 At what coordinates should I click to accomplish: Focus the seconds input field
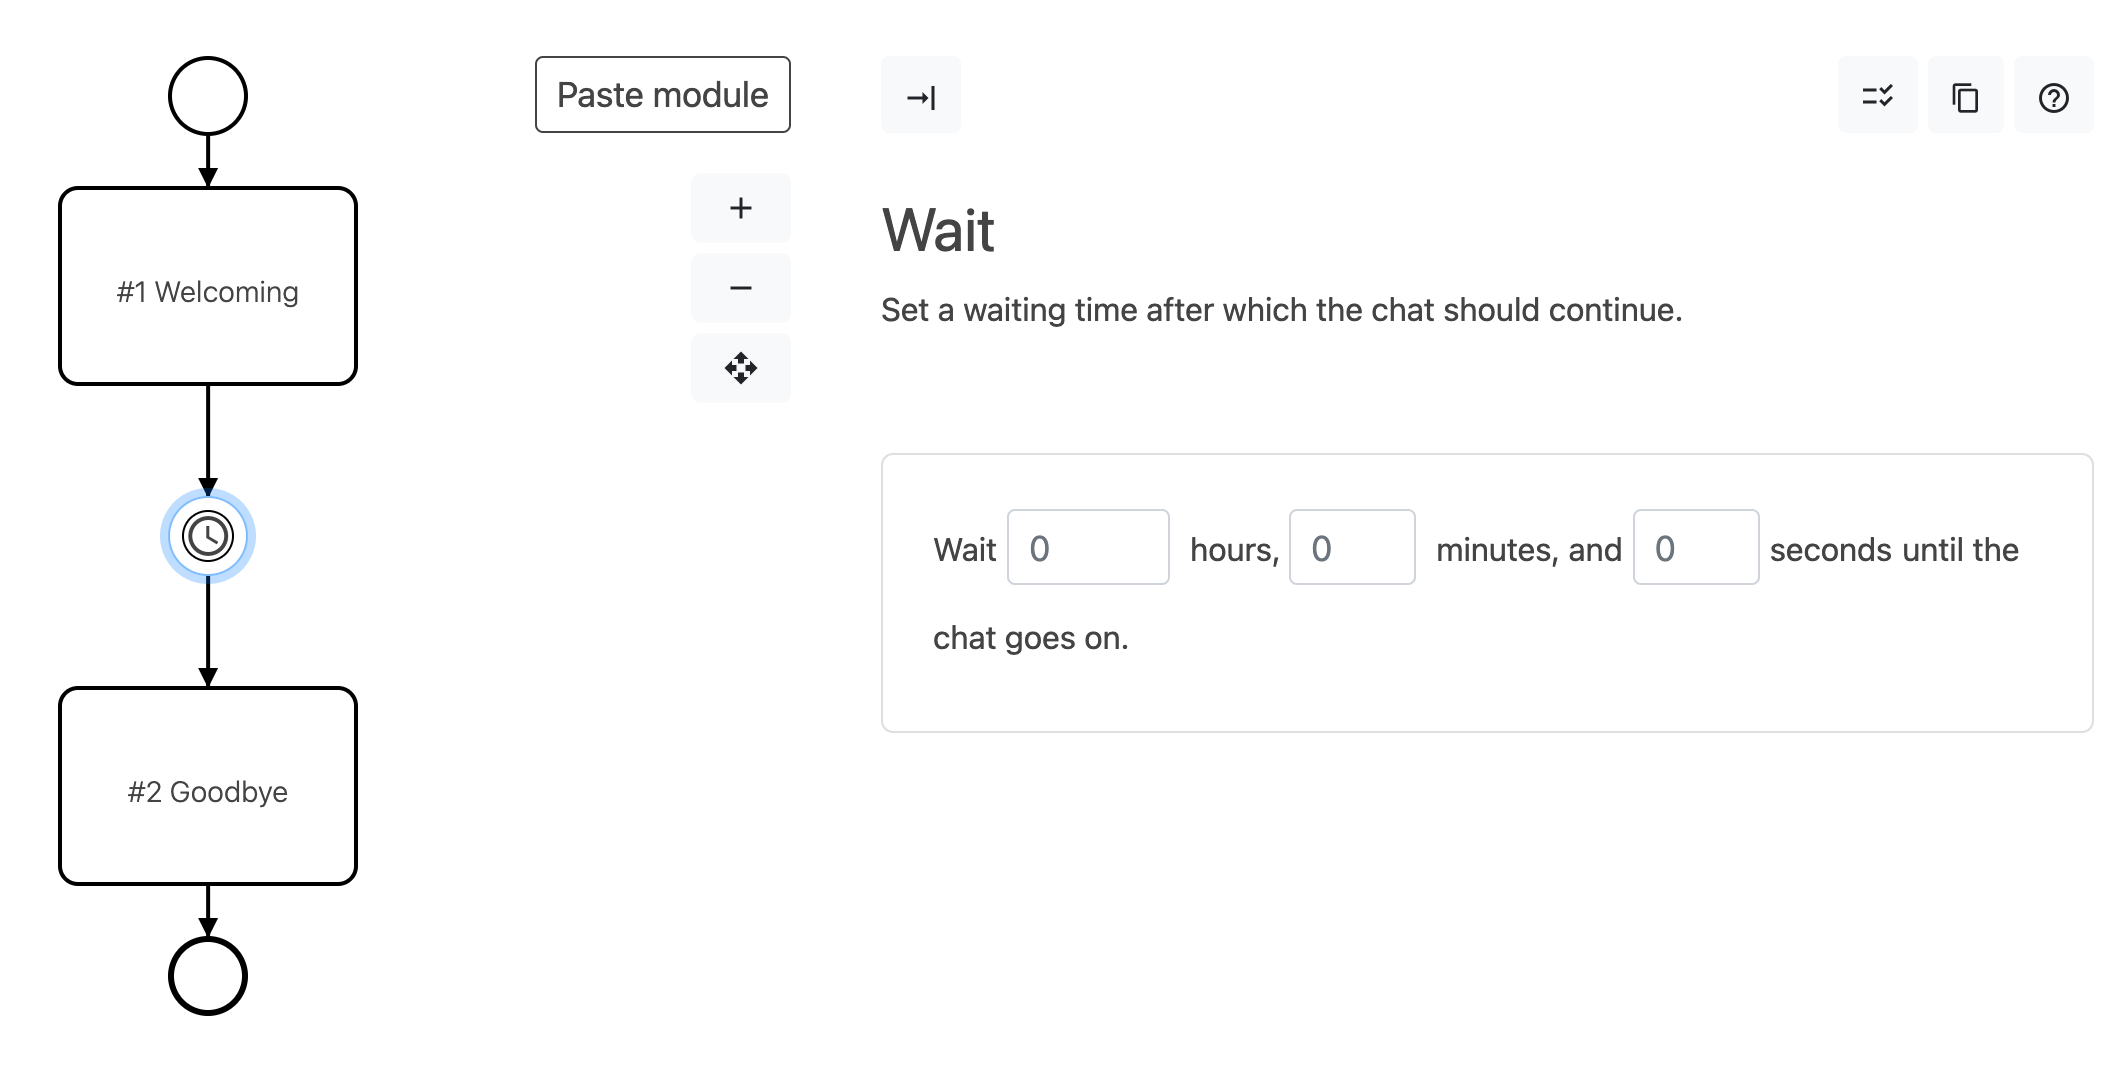[x=1696, y=548]
